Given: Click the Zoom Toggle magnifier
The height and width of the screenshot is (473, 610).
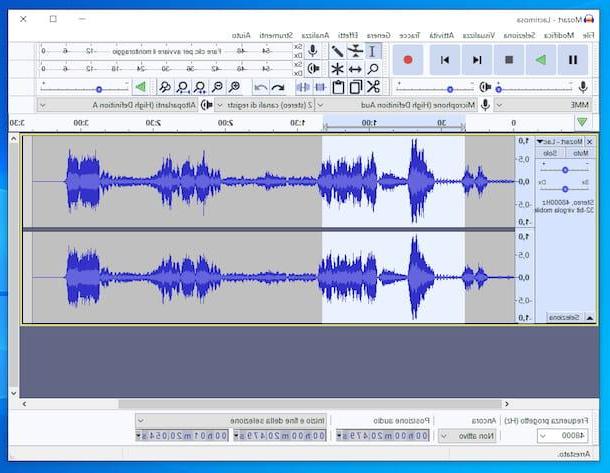Looking at the screenshot, I should click(x=165, y=87).
